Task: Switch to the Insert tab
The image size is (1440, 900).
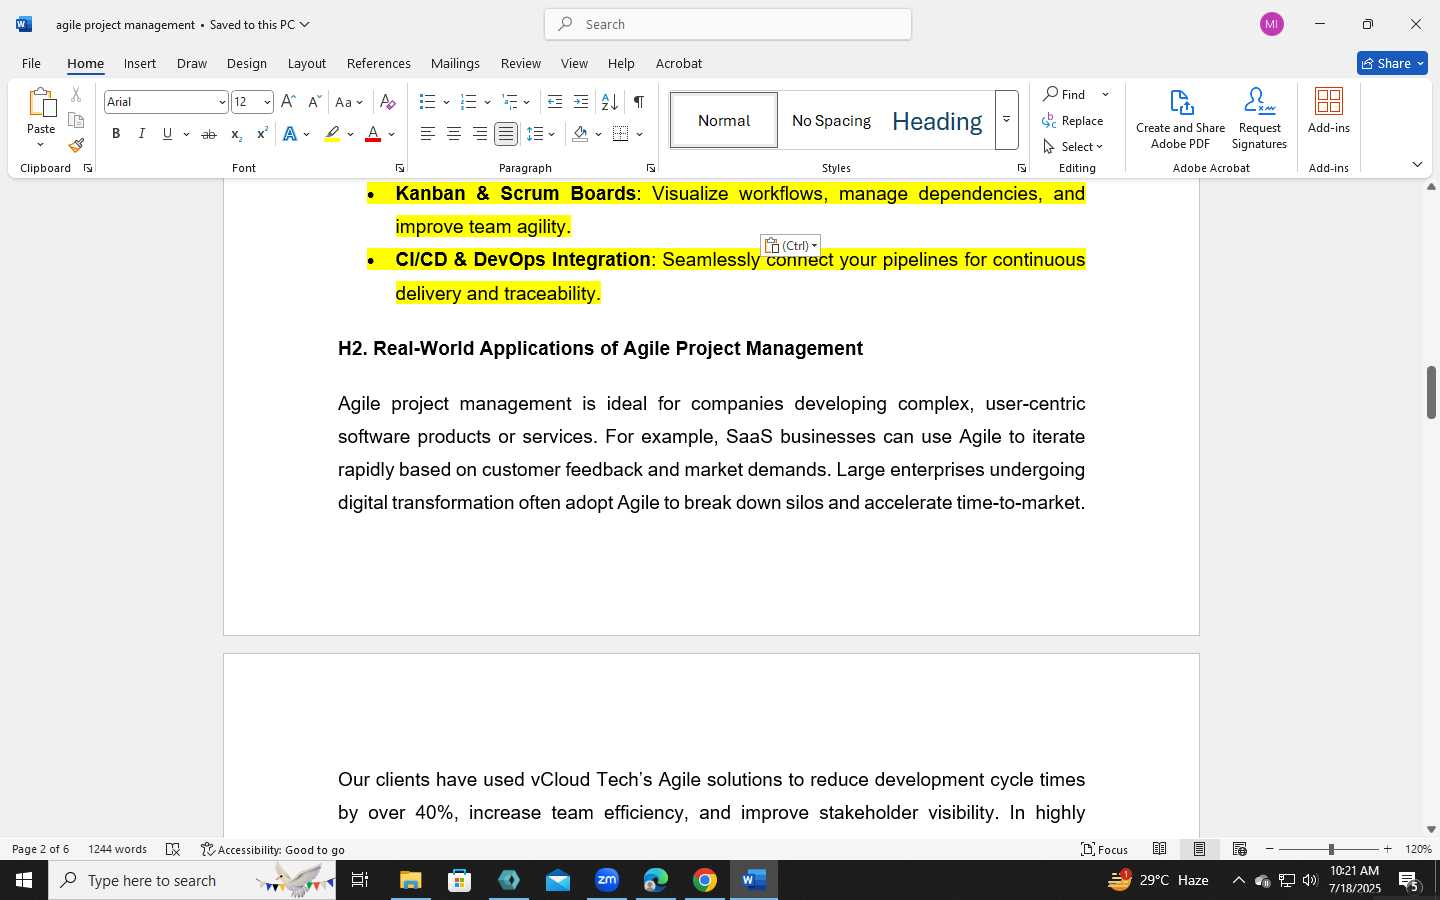Action: [x=140, y=63]
